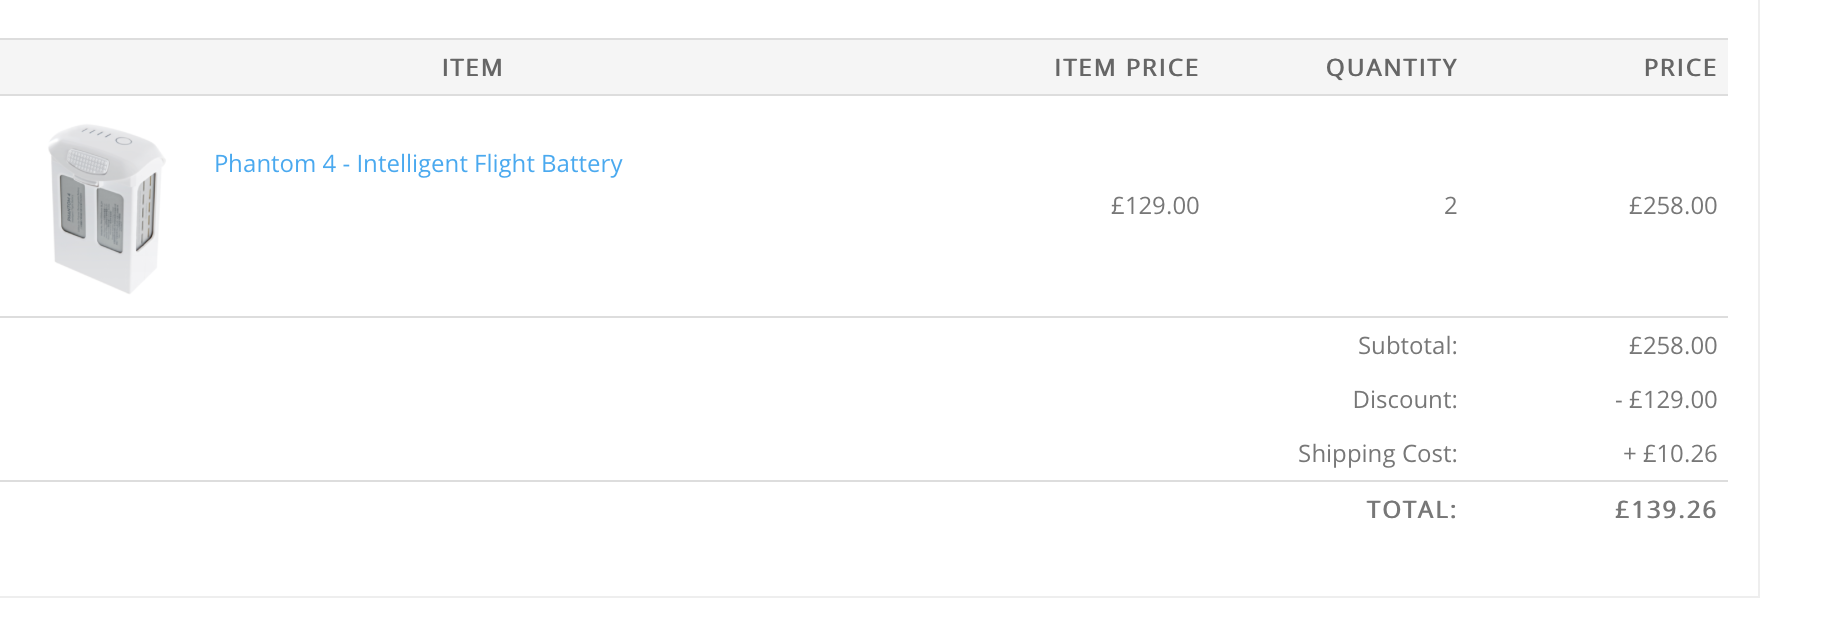Click the PRICE column header
The image size is (1822, 636).
[x=1680, y=68]
